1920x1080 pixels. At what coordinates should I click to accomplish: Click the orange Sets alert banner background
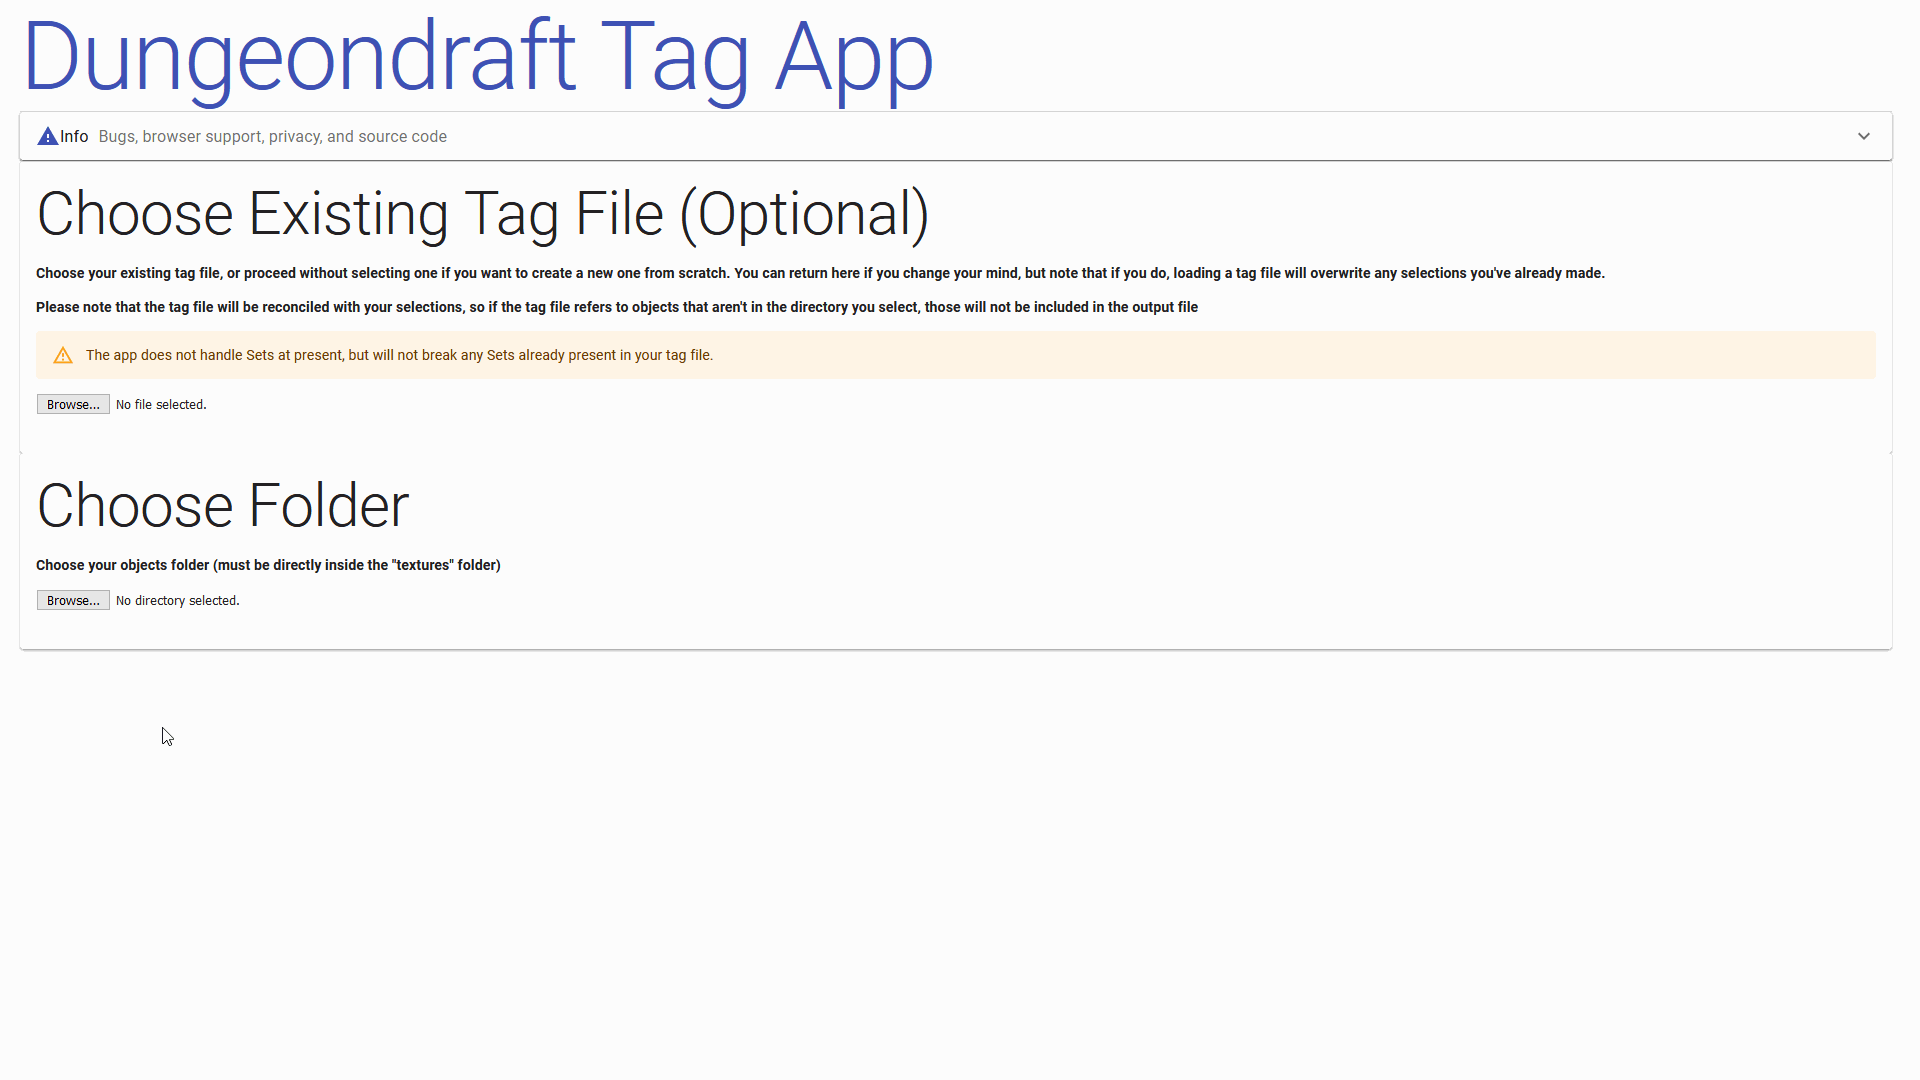(x=1300, y=356)
